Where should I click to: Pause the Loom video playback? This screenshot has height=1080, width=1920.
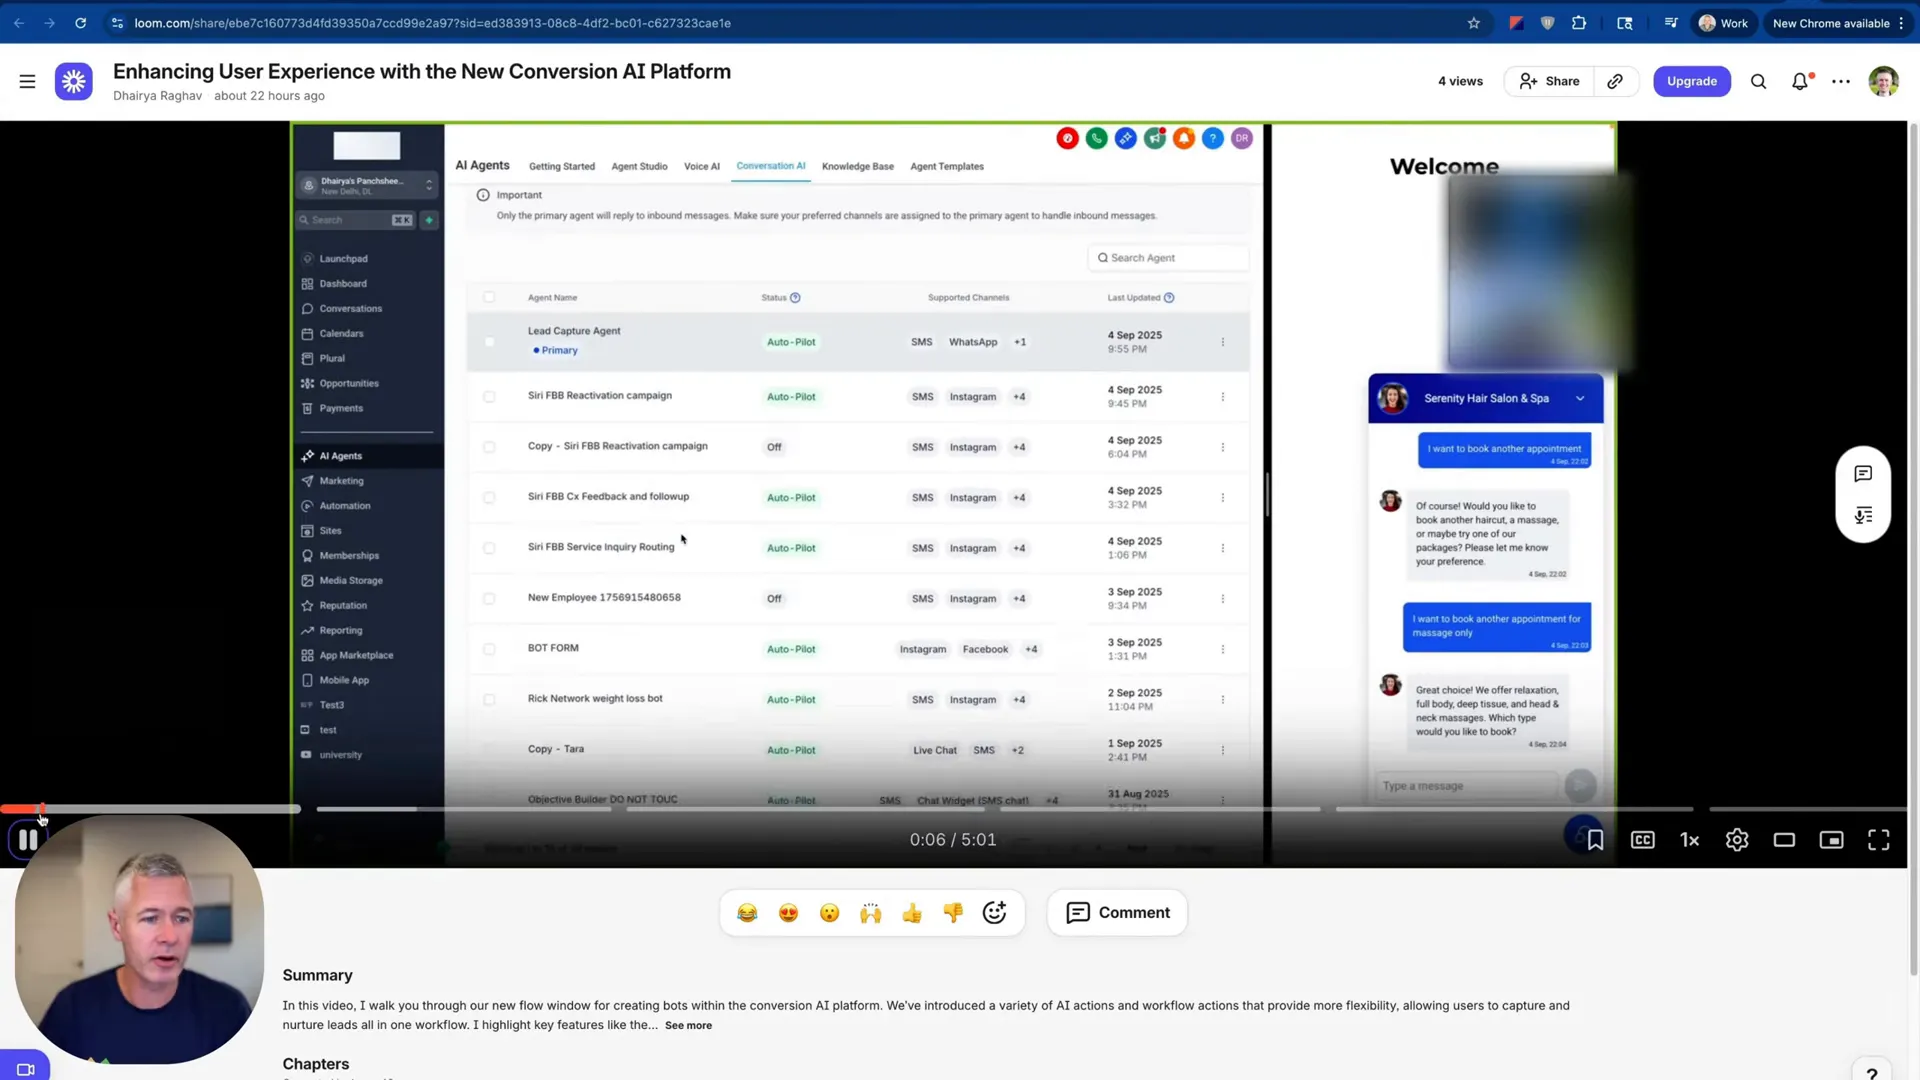pyautogui.click(x=28, y=840)
